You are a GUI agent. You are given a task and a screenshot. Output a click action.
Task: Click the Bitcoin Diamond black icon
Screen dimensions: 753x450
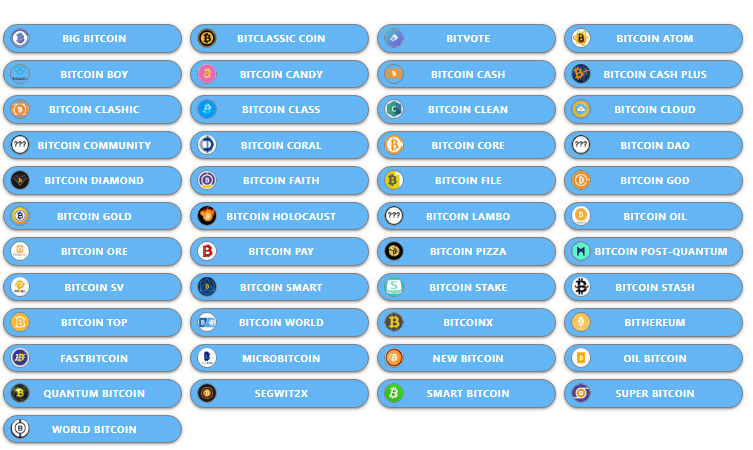[20, 180]
